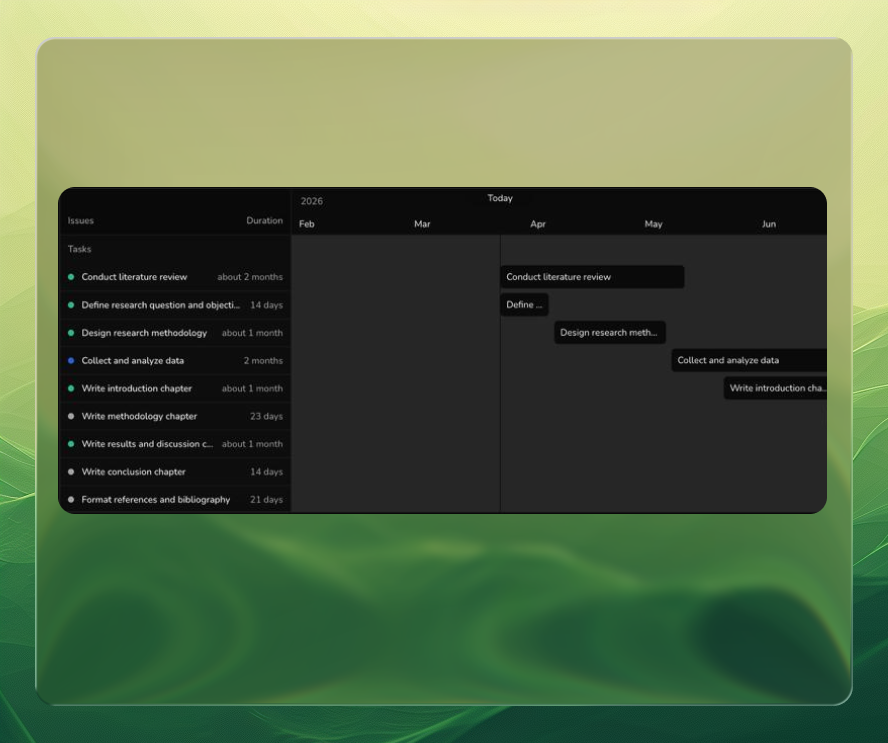Select the Design research methodology timeline bar
The image size is (888, 743).
pyautogui.click(x=610, y=333)
